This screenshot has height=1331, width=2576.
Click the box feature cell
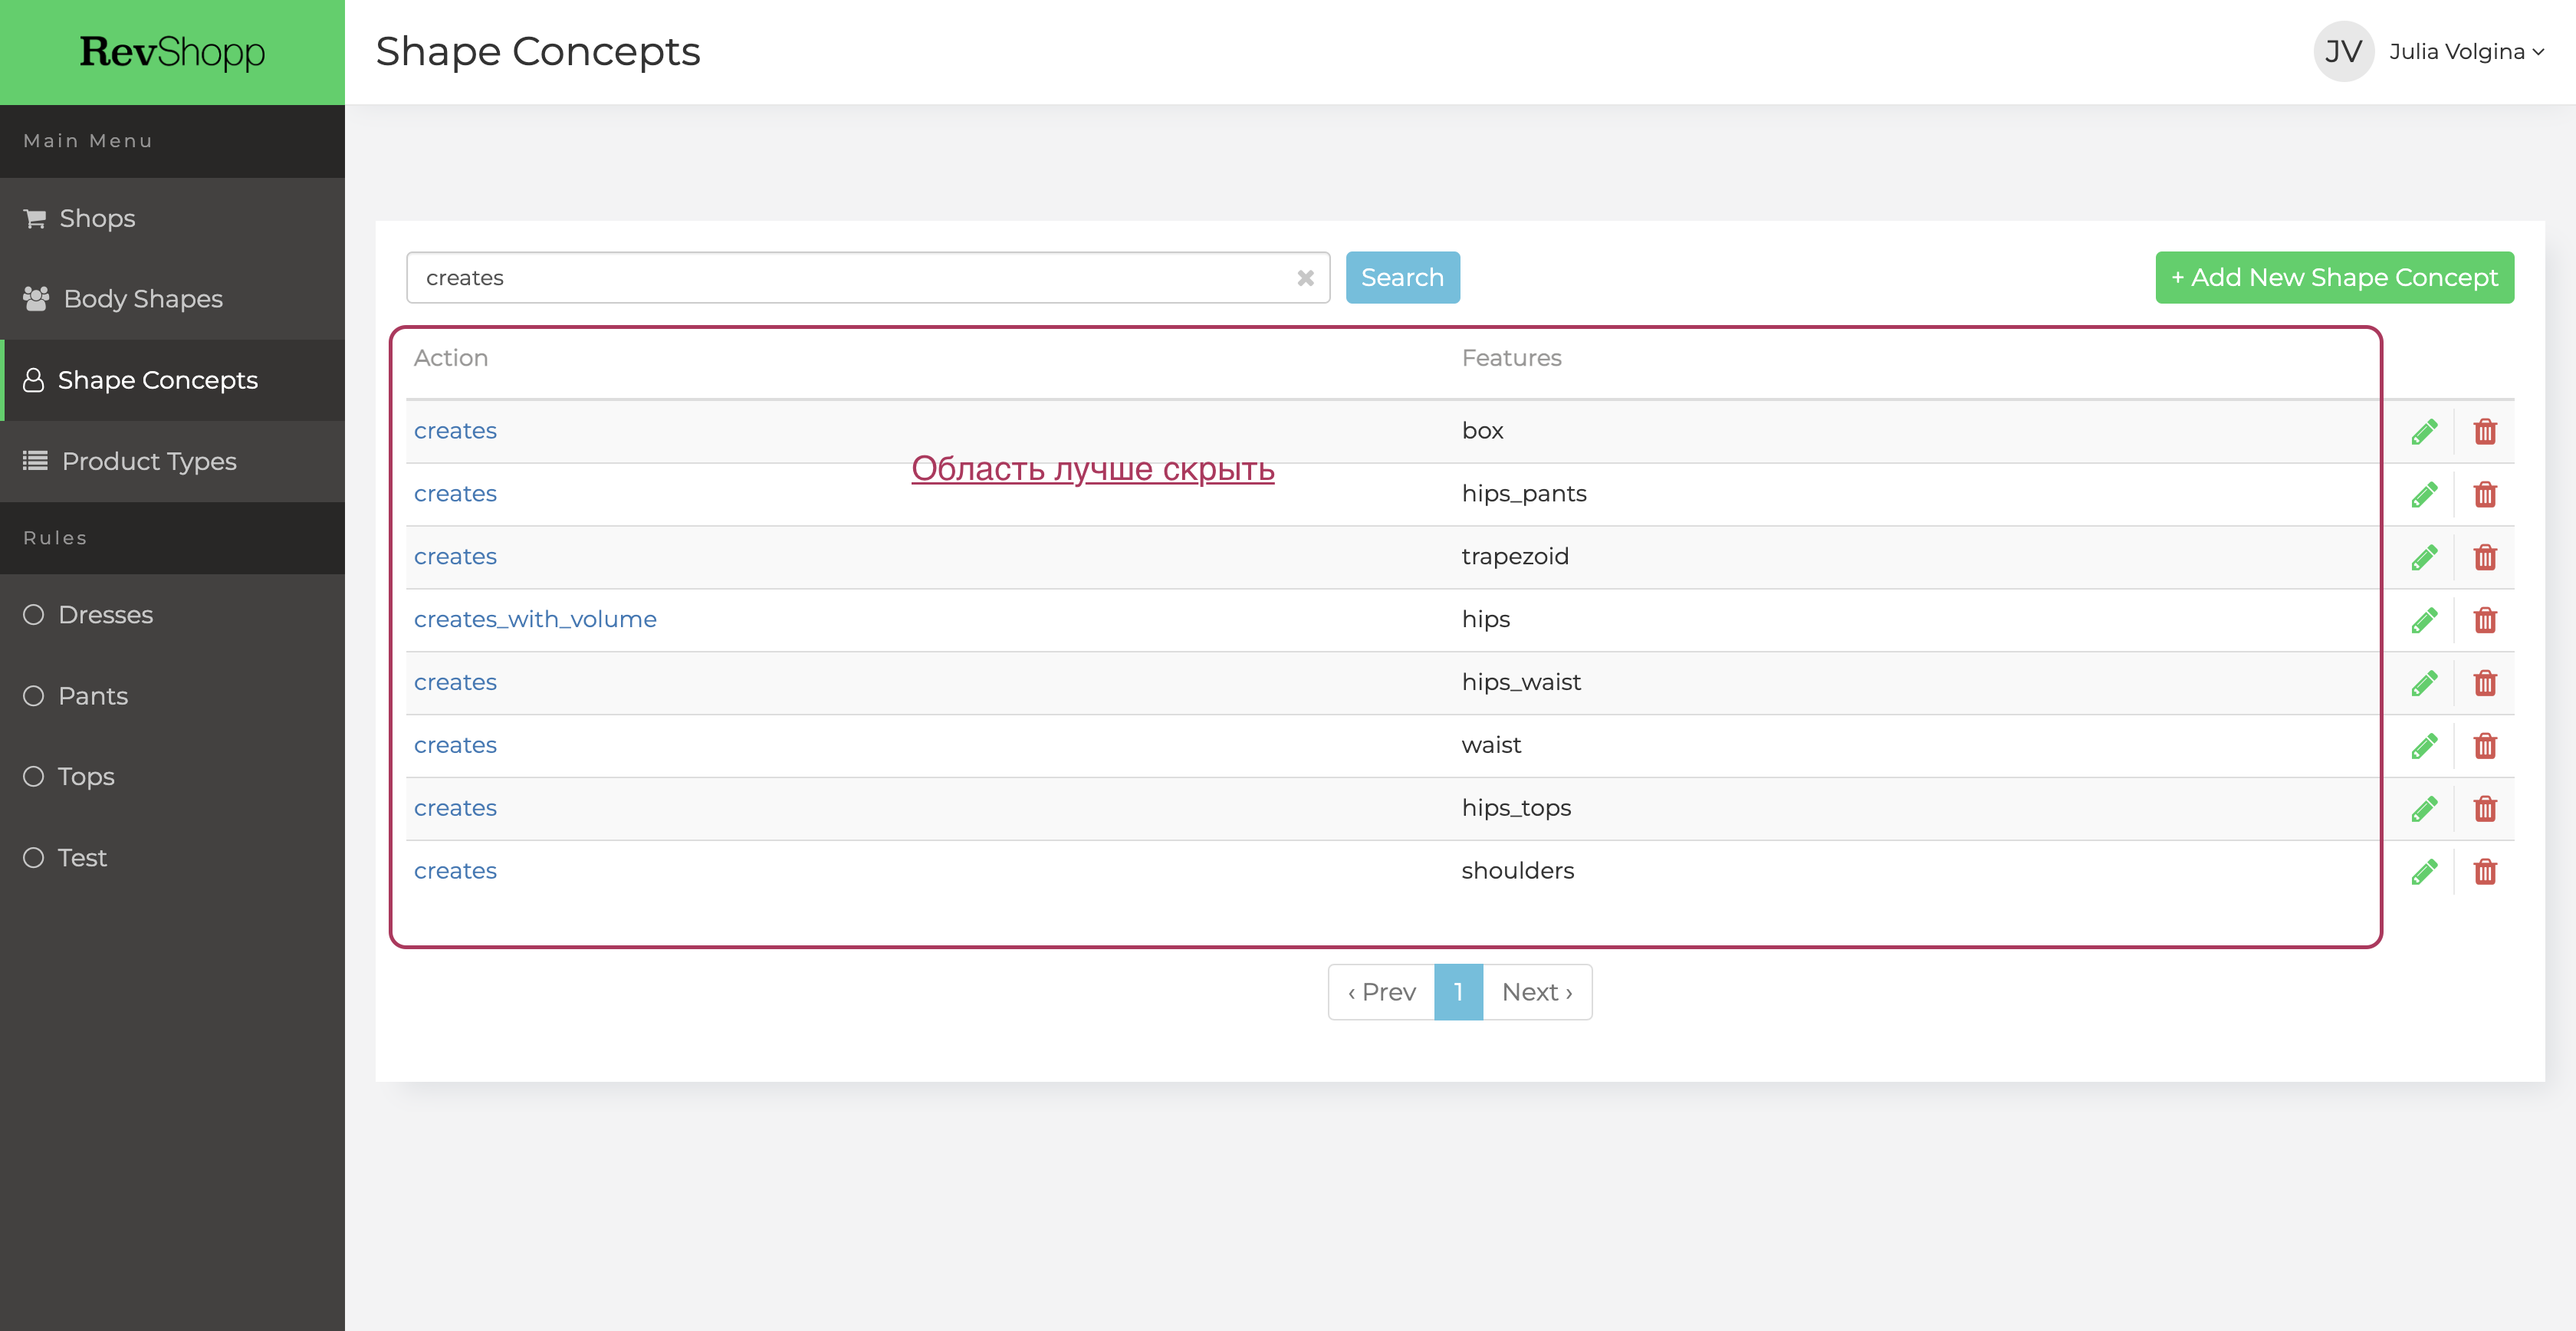tap(1483, 431)
